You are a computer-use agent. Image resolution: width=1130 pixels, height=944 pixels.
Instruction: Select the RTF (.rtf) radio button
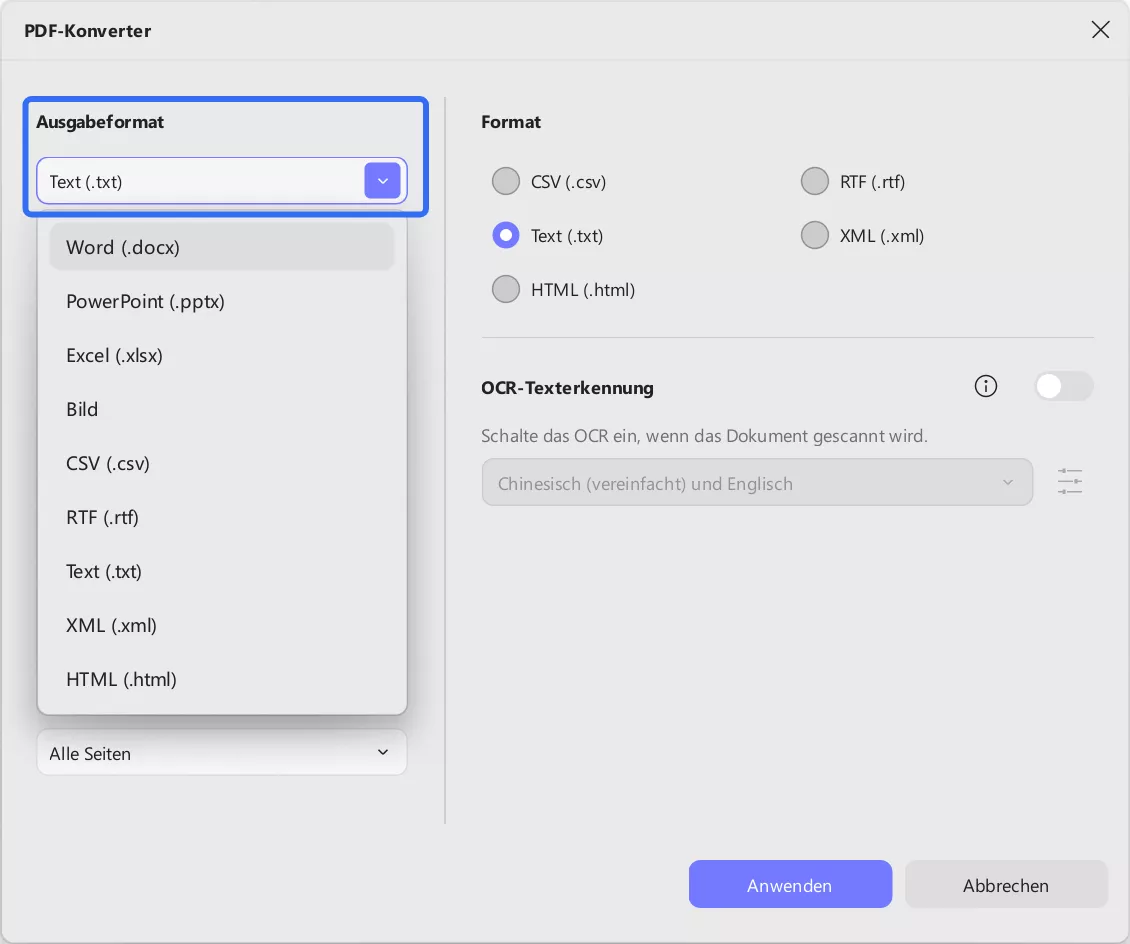click(x=815, y=182)
